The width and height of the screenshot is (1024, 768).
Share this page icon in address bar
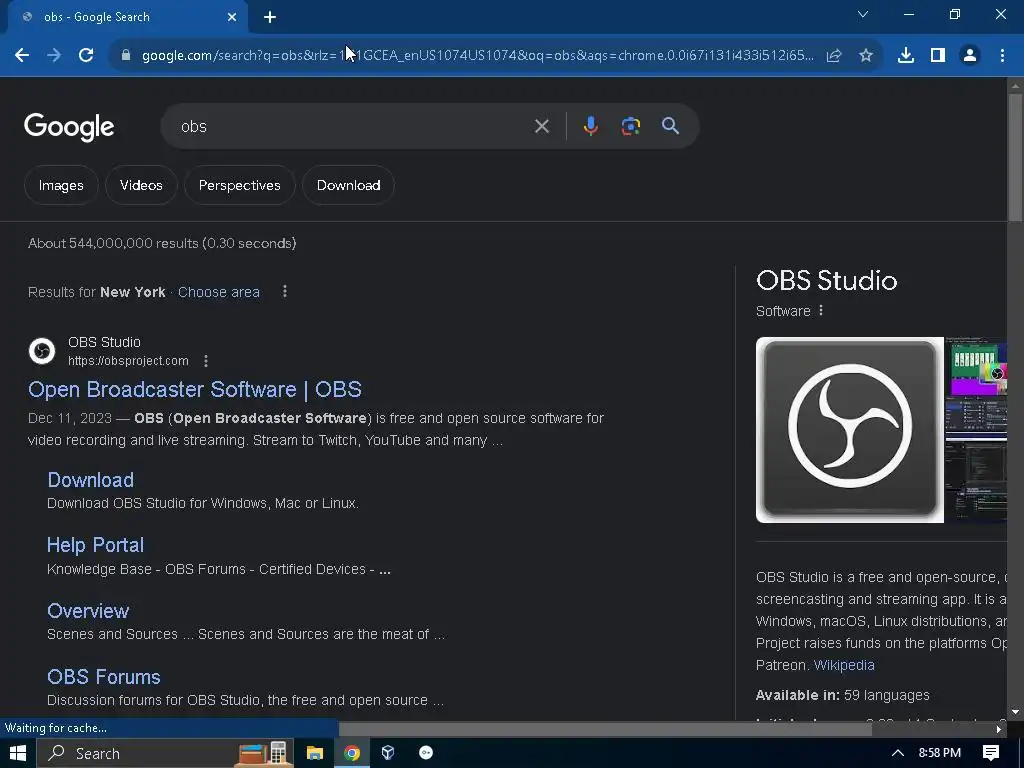[834, 56]
